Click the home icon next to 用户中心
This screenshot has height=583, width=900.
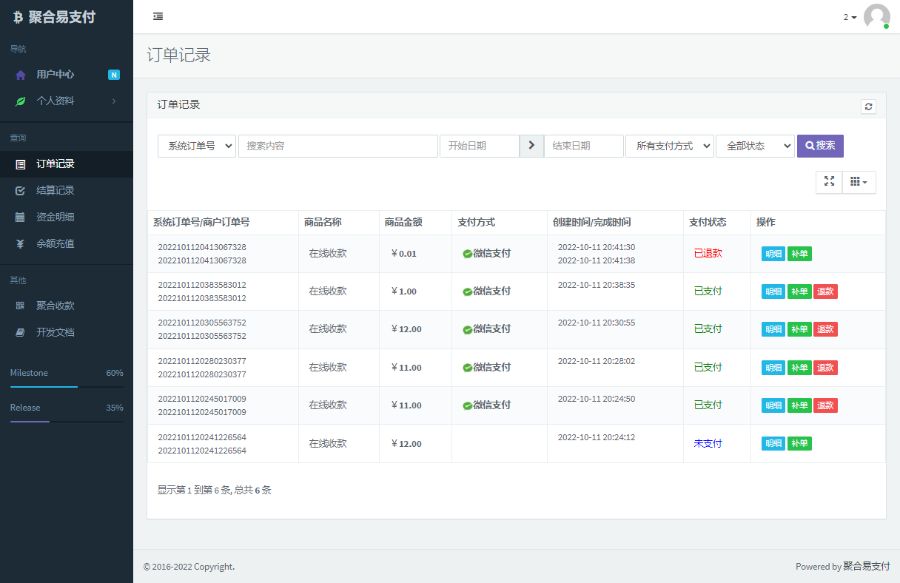click(21, 75)
